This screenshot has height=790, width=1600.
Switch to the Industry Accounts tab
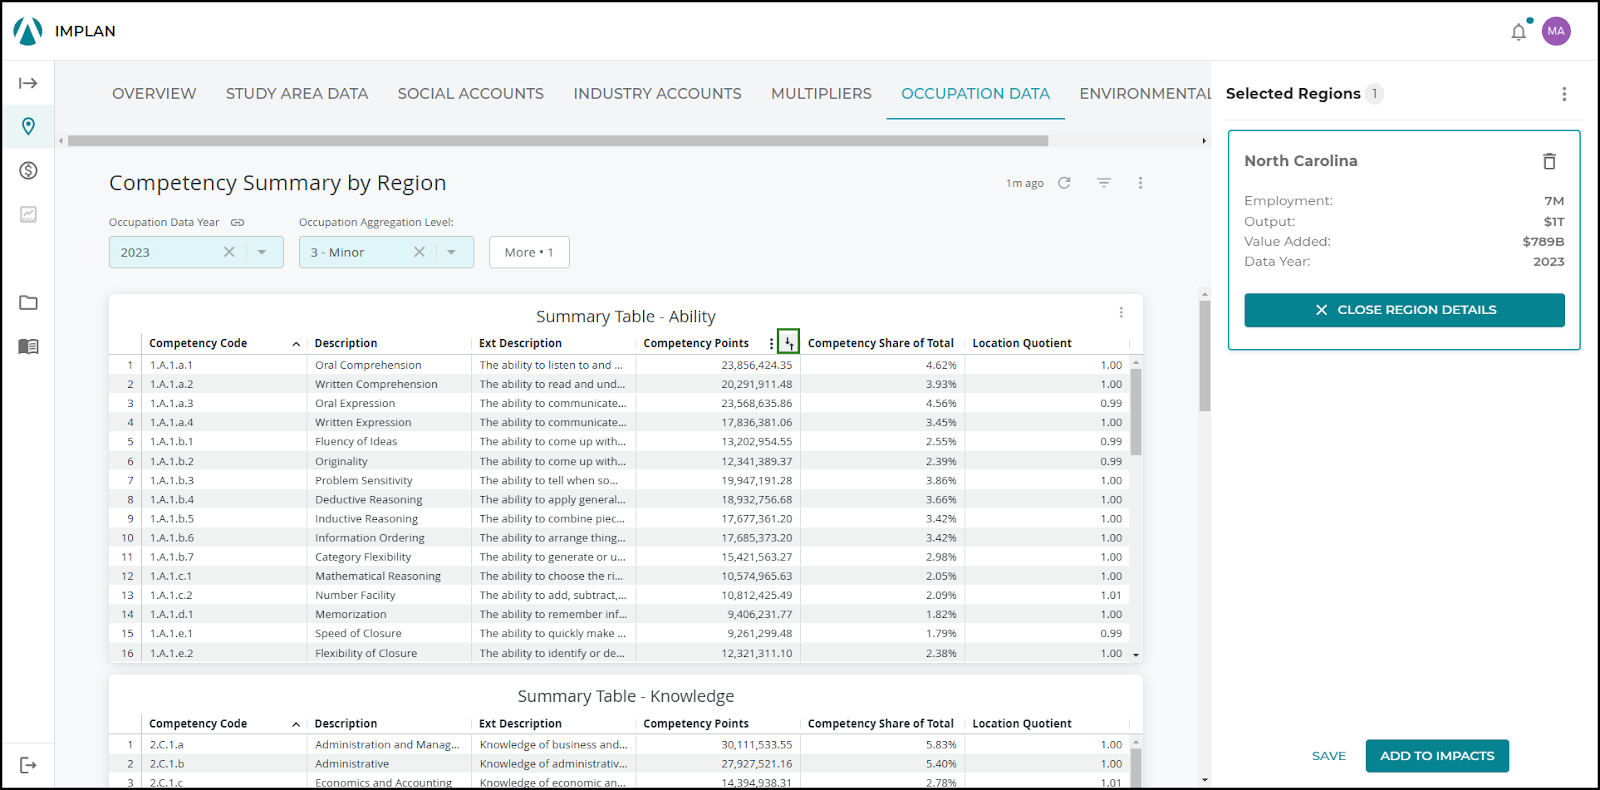pos(657,94)
